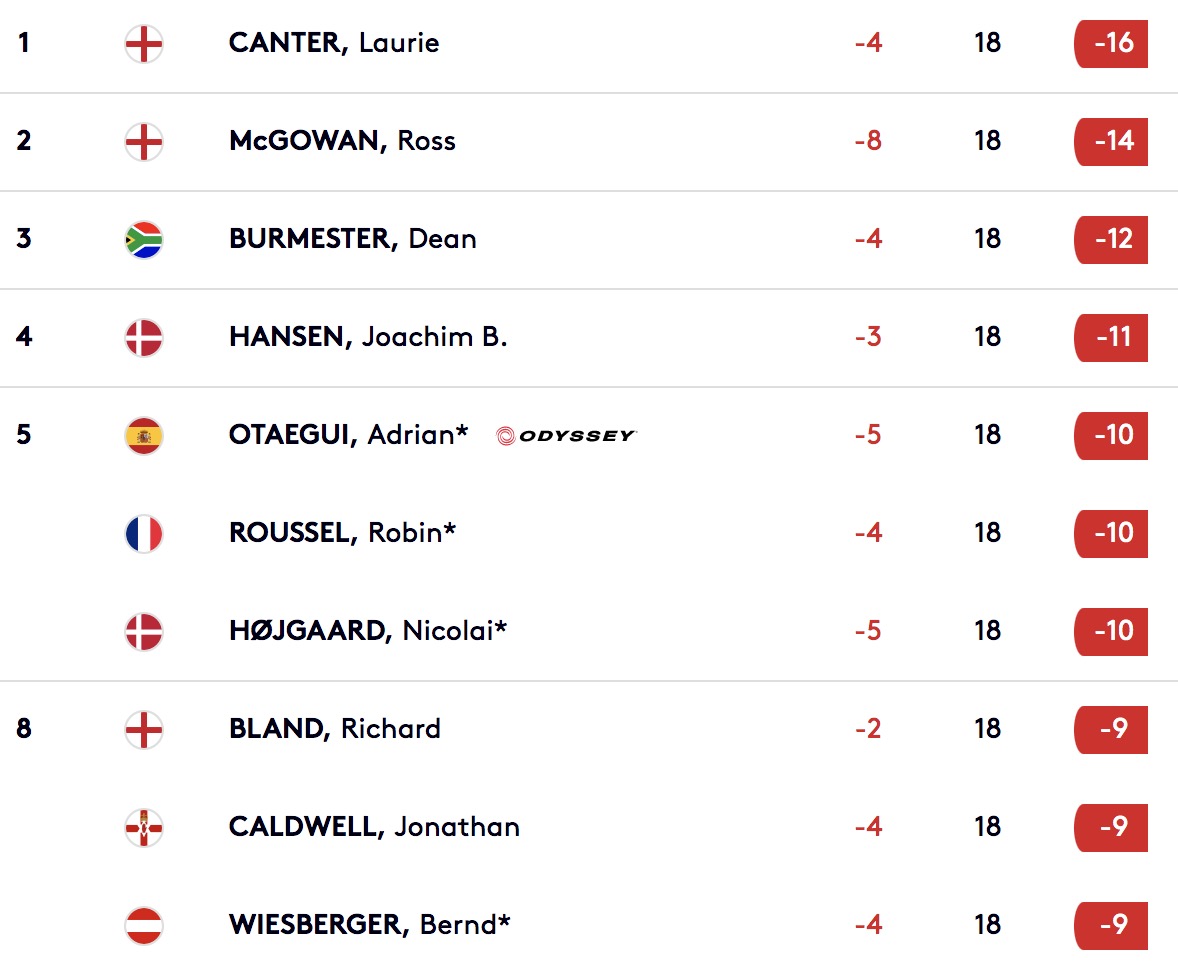Click Bernd Wiesberger's name
Screen dimensions: 1178x968
[370, 924]
